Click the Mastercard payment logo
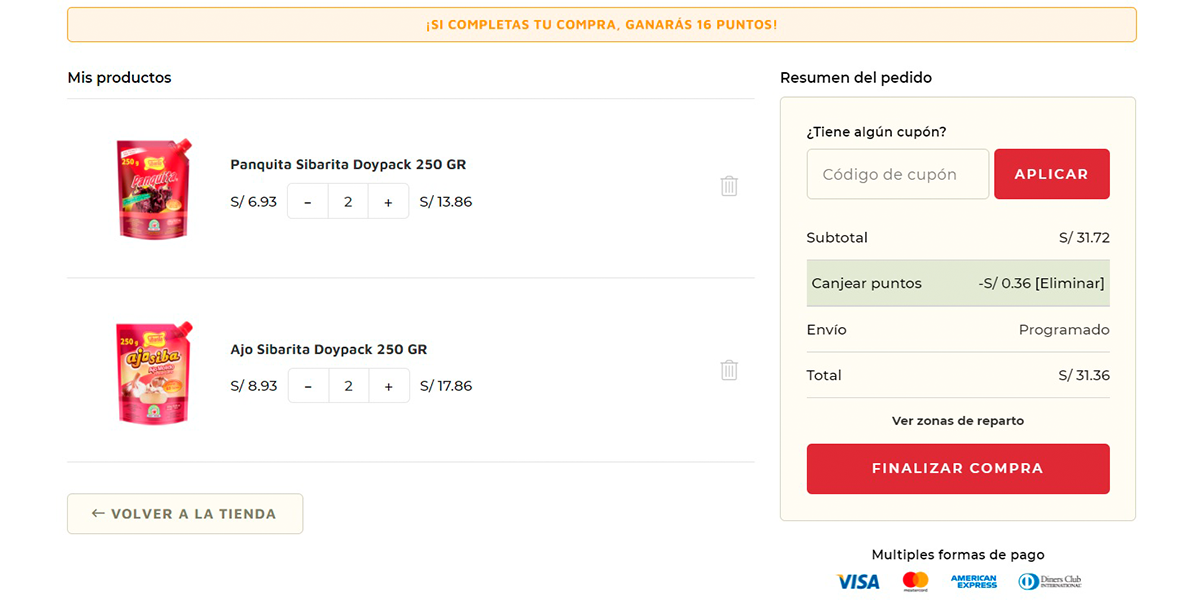This screenshot has height=600, width=1200. (915, 581)
